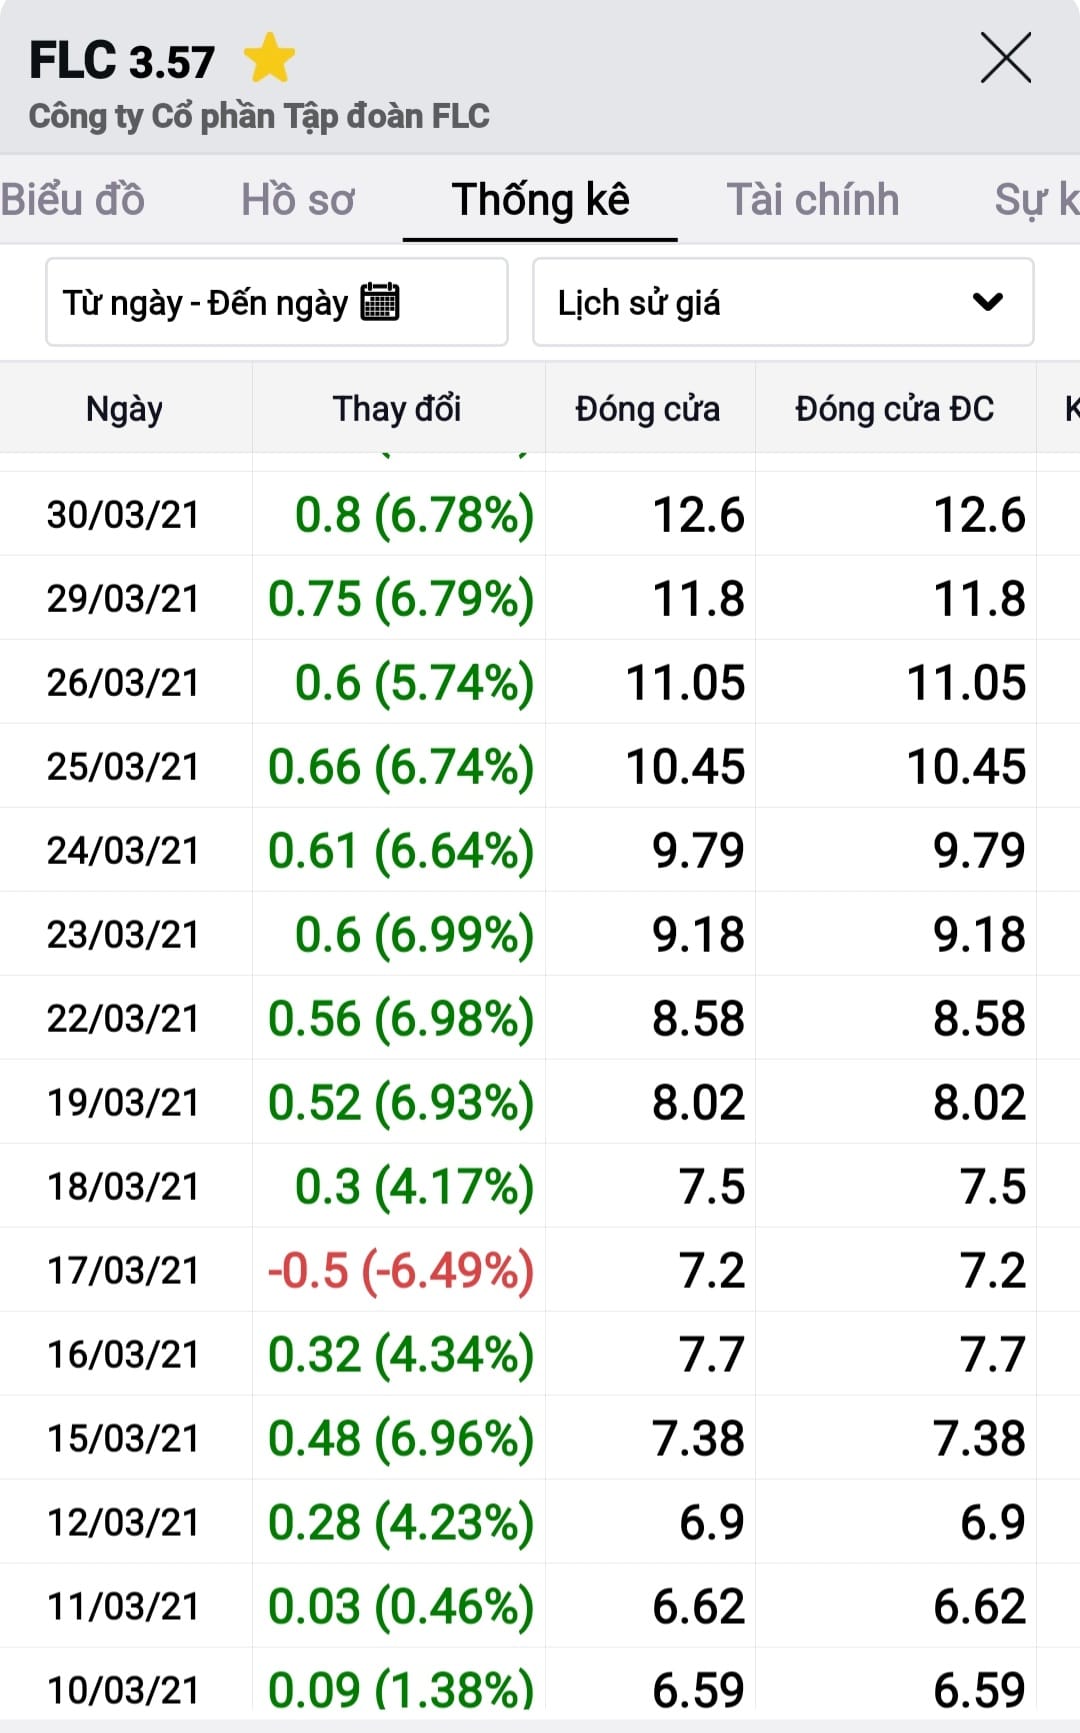
Task: Click the 0.03 (0.46%) change on 11/03/21
Action: tap(400, 1606)
